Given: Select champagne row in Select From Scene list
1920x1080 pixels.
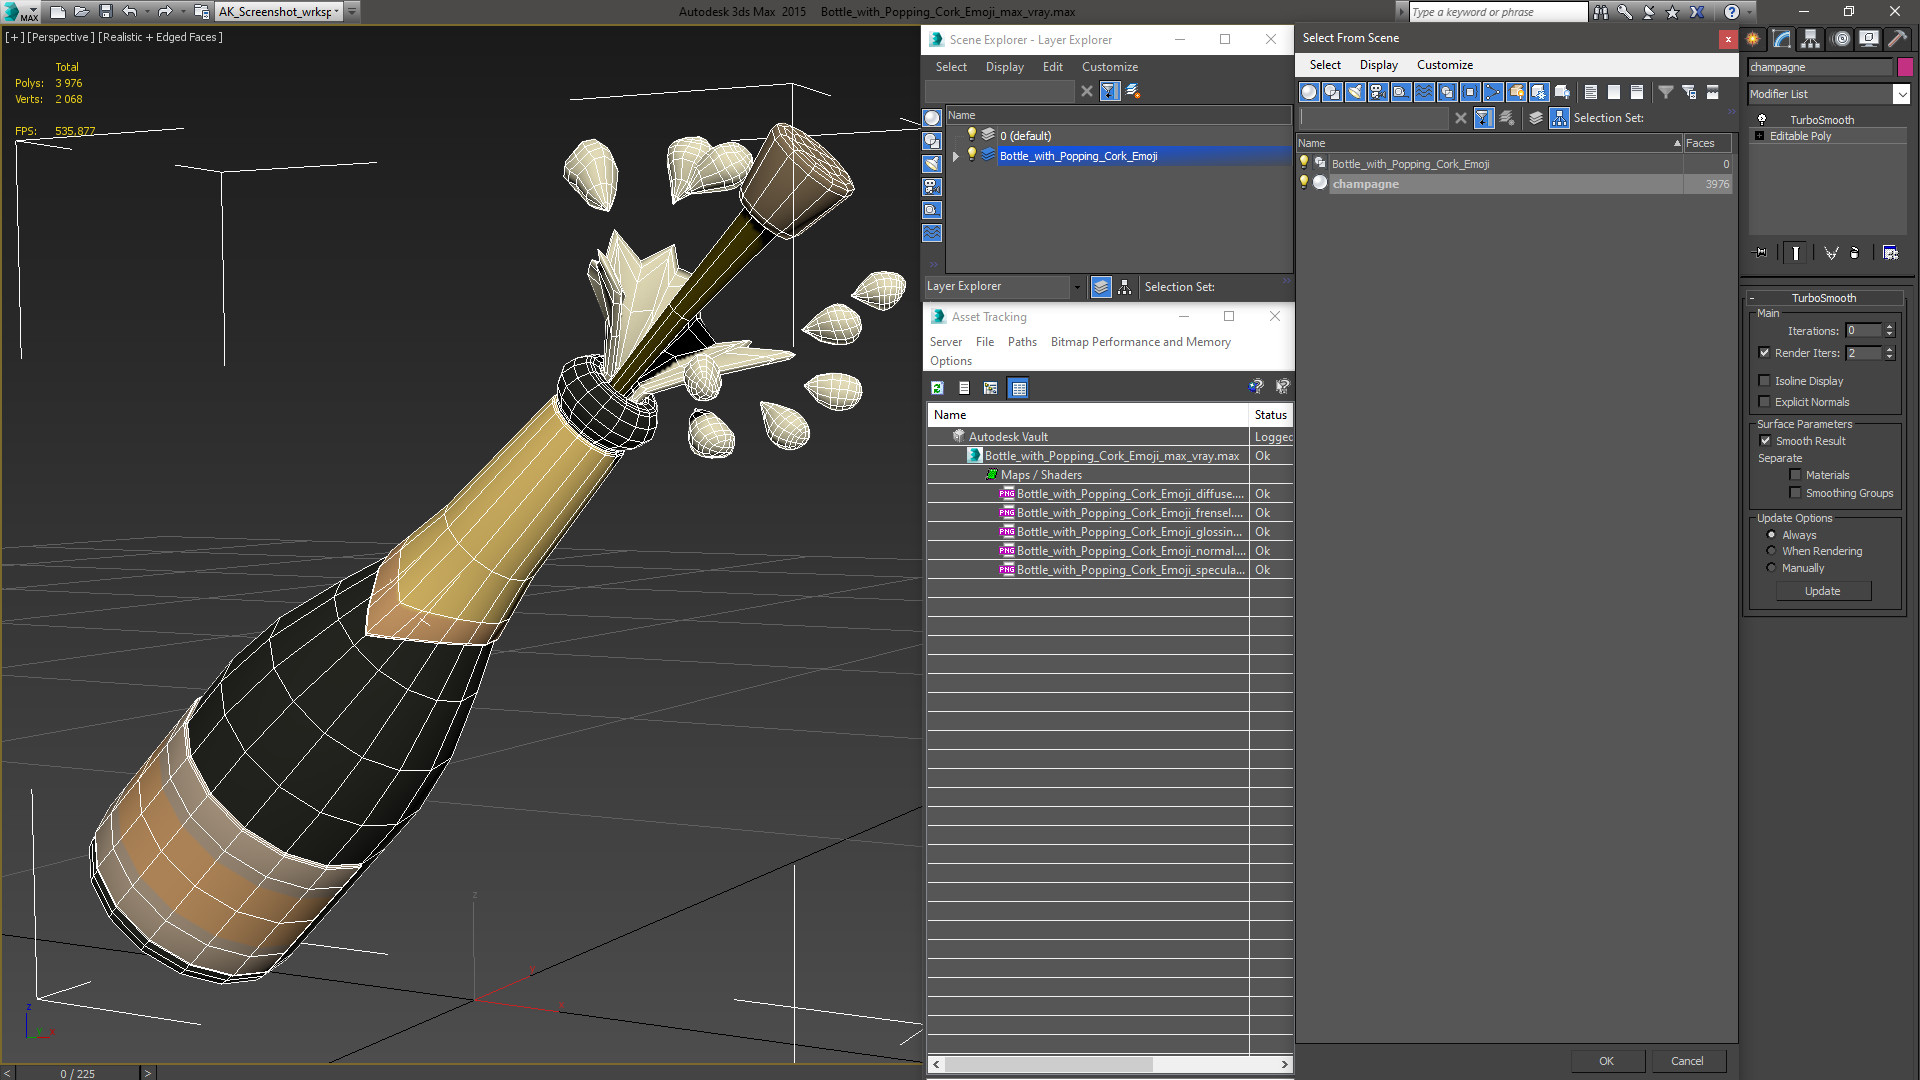Looking at the screenshot, I should [1365, 184].
